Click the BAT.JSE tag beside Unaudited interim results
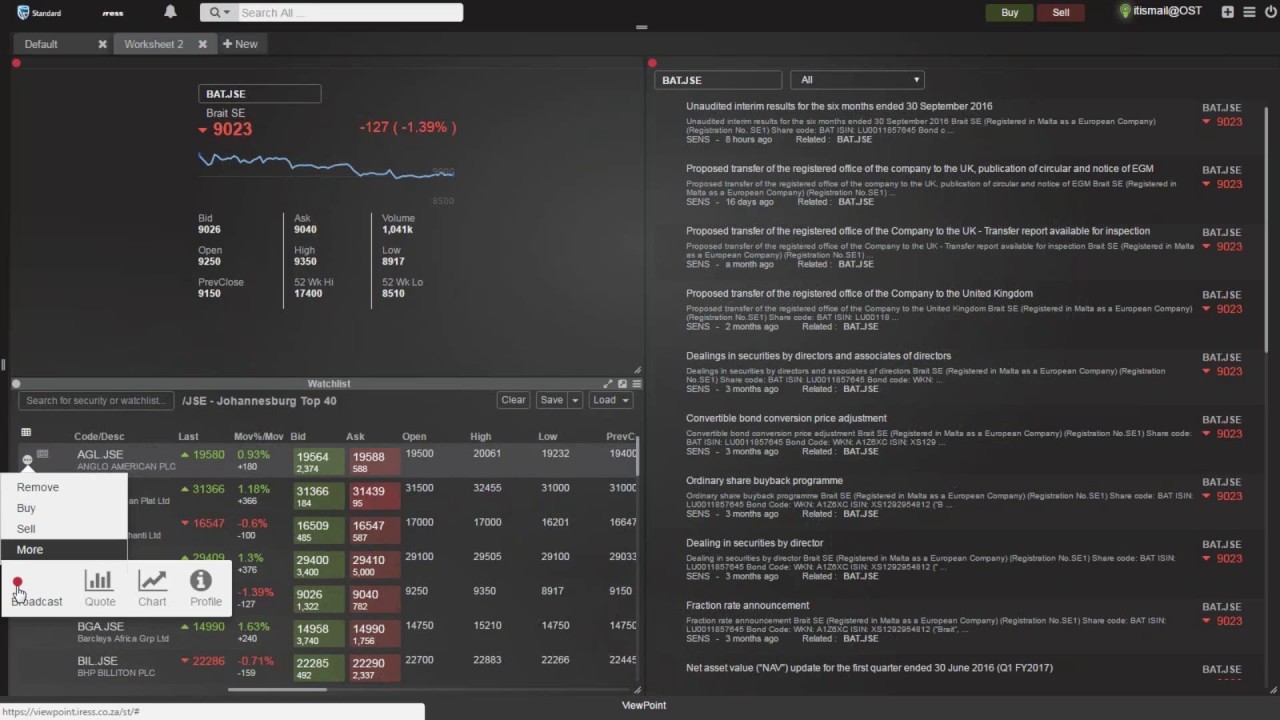The height and width of the screenshot is (720, 1280). 1221,107
